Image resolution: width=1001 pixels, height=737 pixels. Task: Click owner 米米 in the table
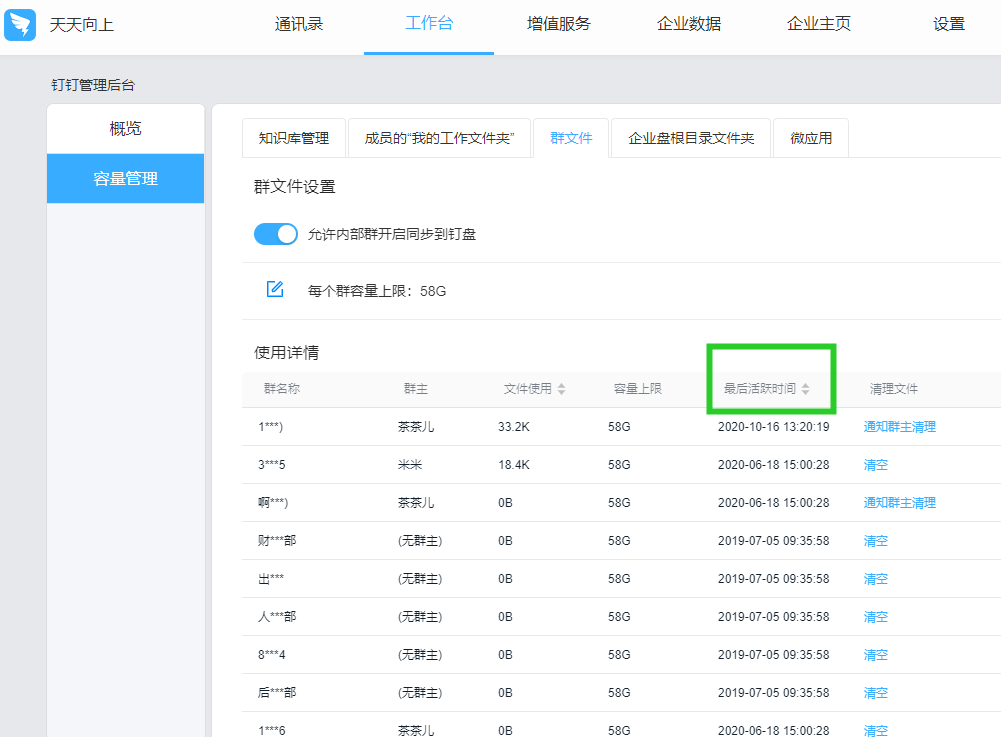tap(410, 465)
